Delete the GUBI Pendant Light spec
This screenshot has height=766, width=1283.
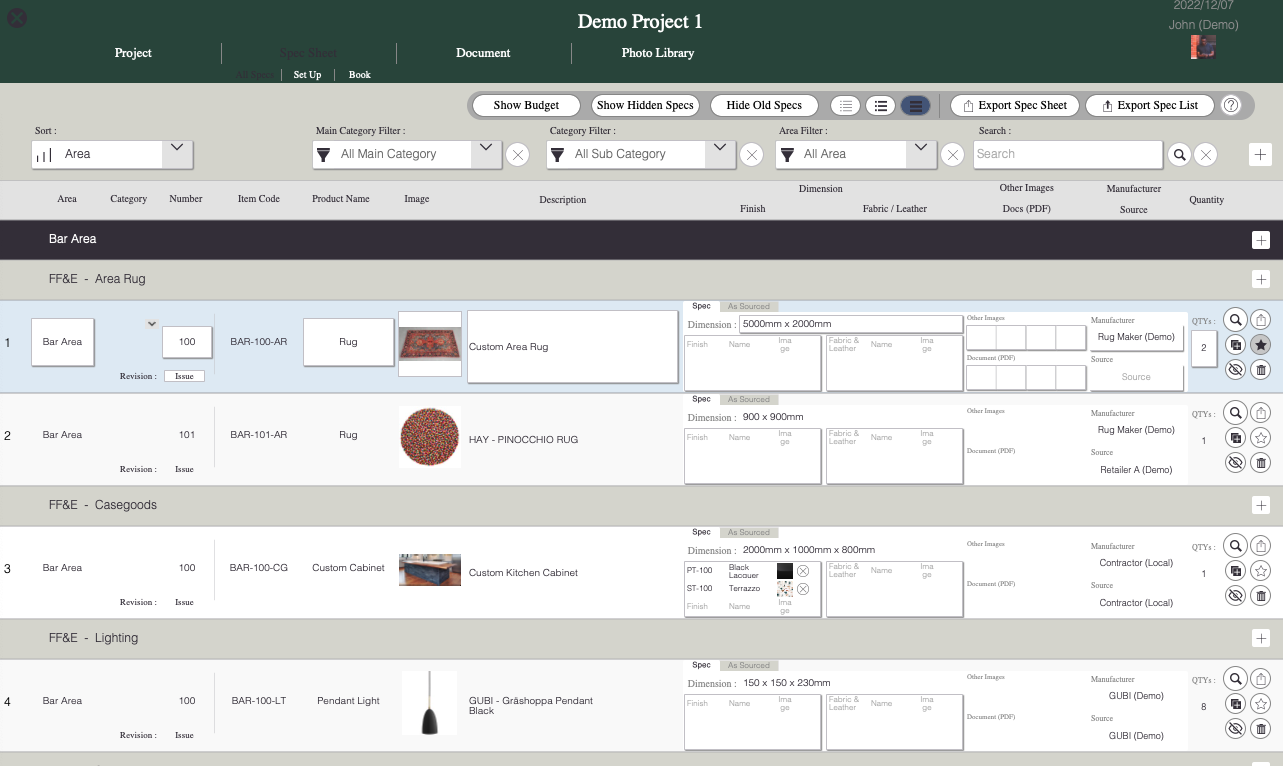tap(1260, 728)
